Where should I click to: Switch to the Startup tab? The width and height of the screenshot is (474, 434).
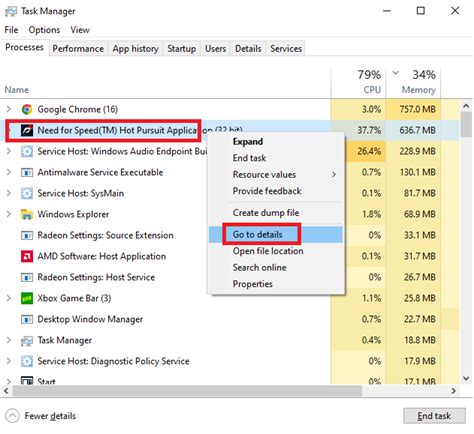181,49
